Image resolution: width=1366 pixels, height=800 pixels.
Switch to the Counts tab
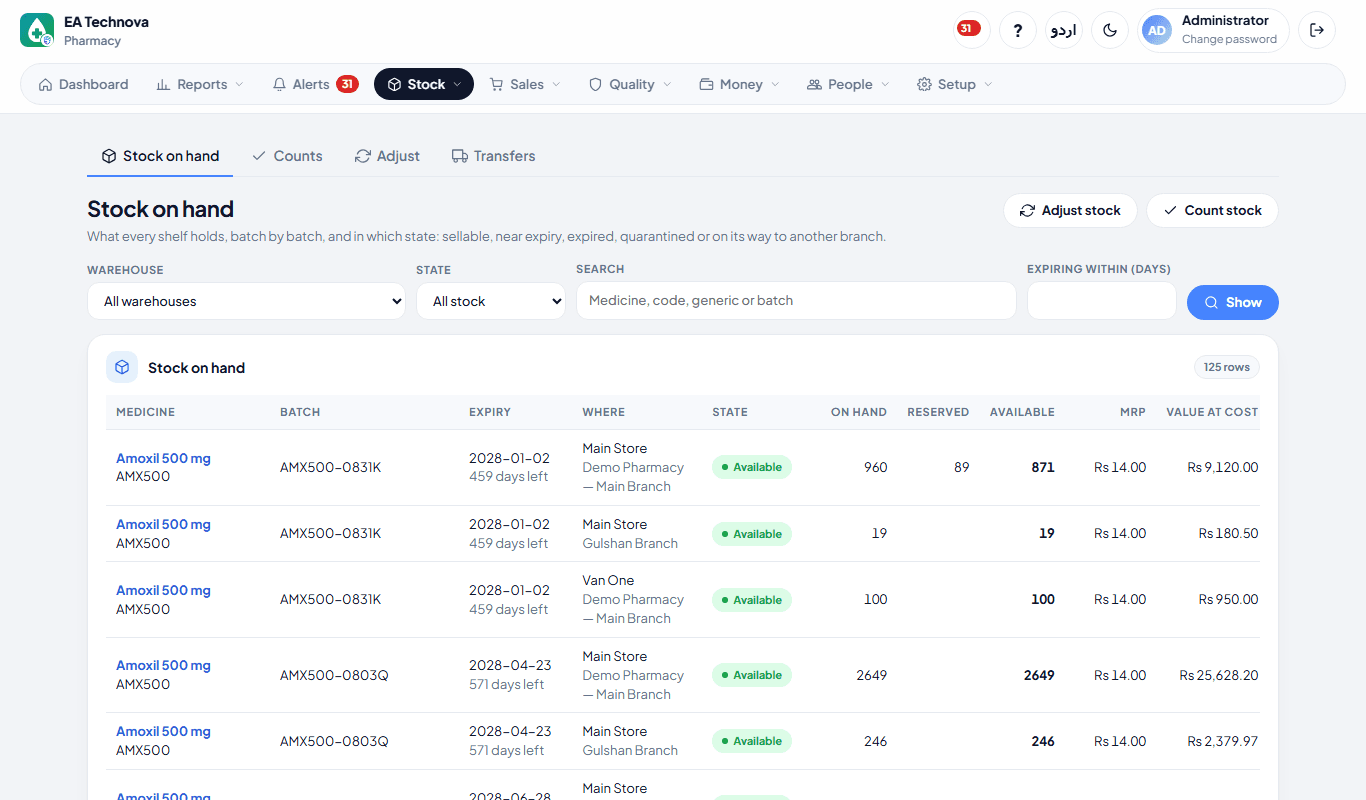287,156
